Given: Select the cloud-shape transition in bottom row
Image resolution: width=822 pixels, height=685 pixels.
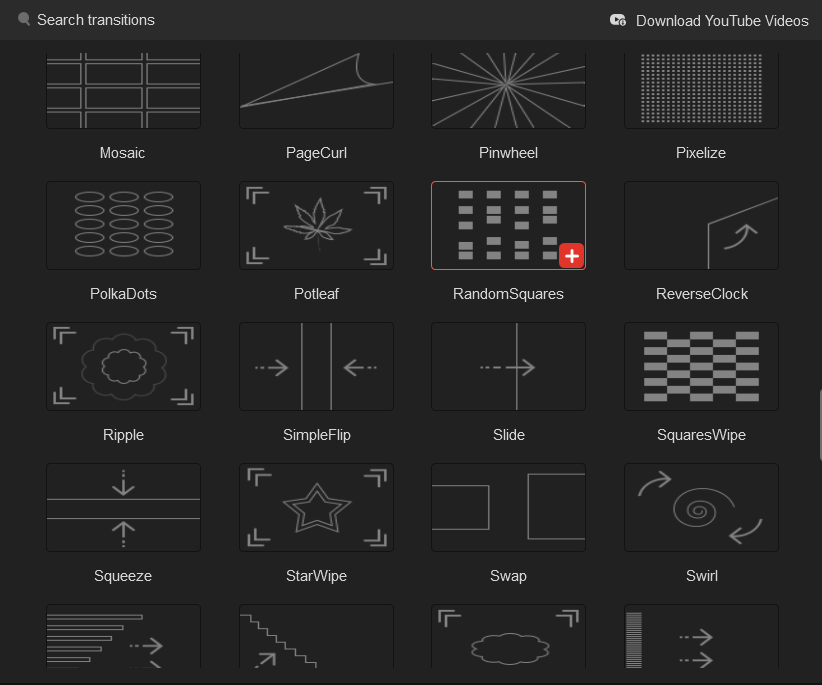Looking at the screenshot, I should (508, 636).
